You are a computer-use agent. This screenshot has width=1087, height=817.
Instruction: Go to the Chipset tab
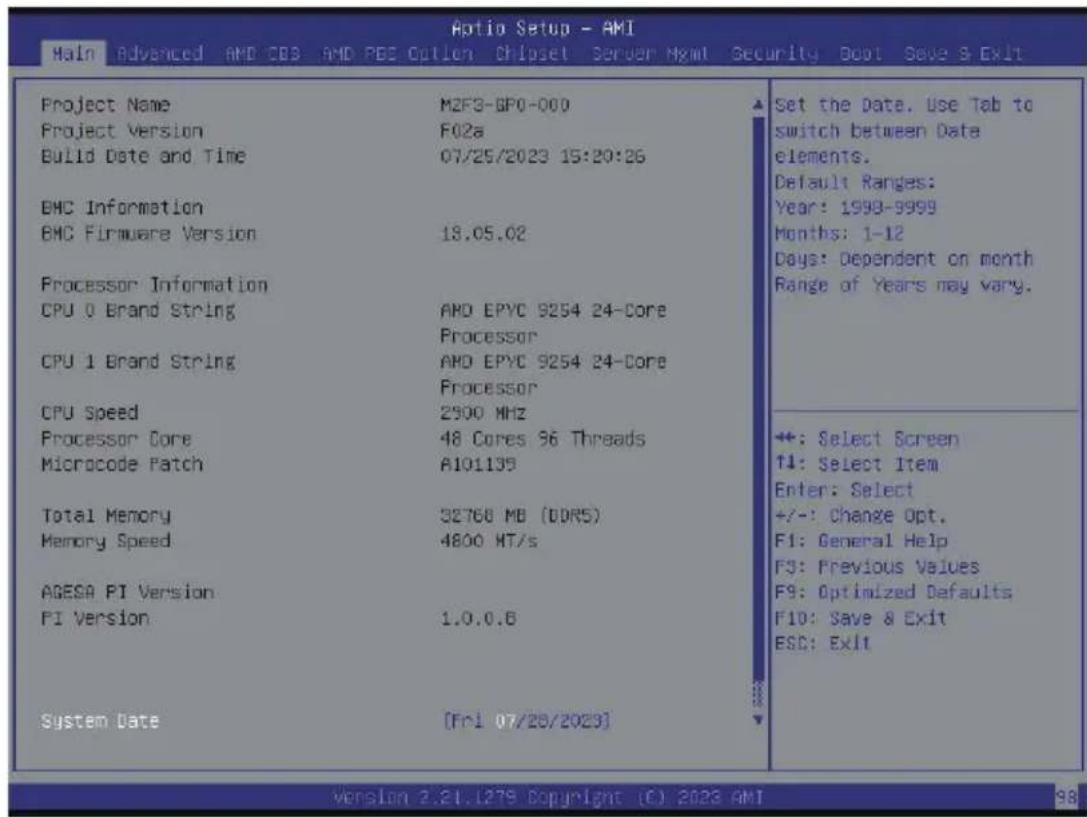point(532,53)
